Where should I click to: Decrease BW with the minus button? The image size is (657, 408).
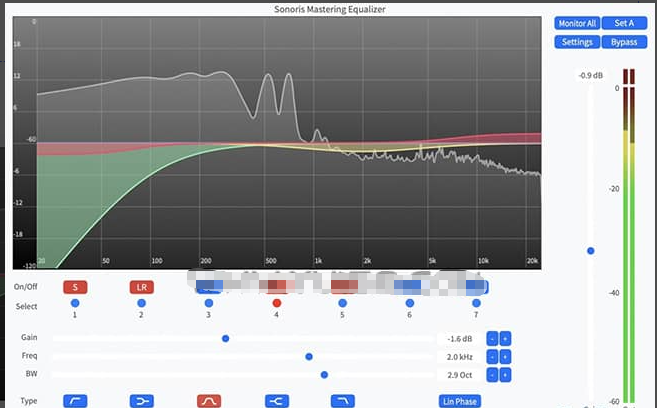tap(492, 375)
